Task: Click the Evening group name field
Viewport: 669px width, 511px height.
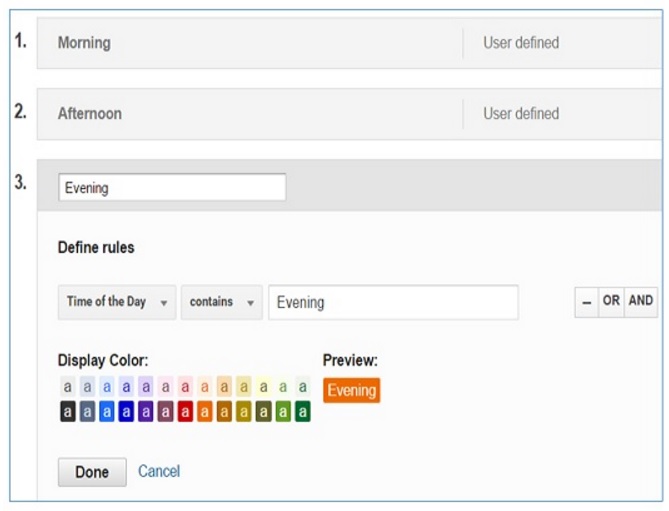Action: [x=171, y=187]
